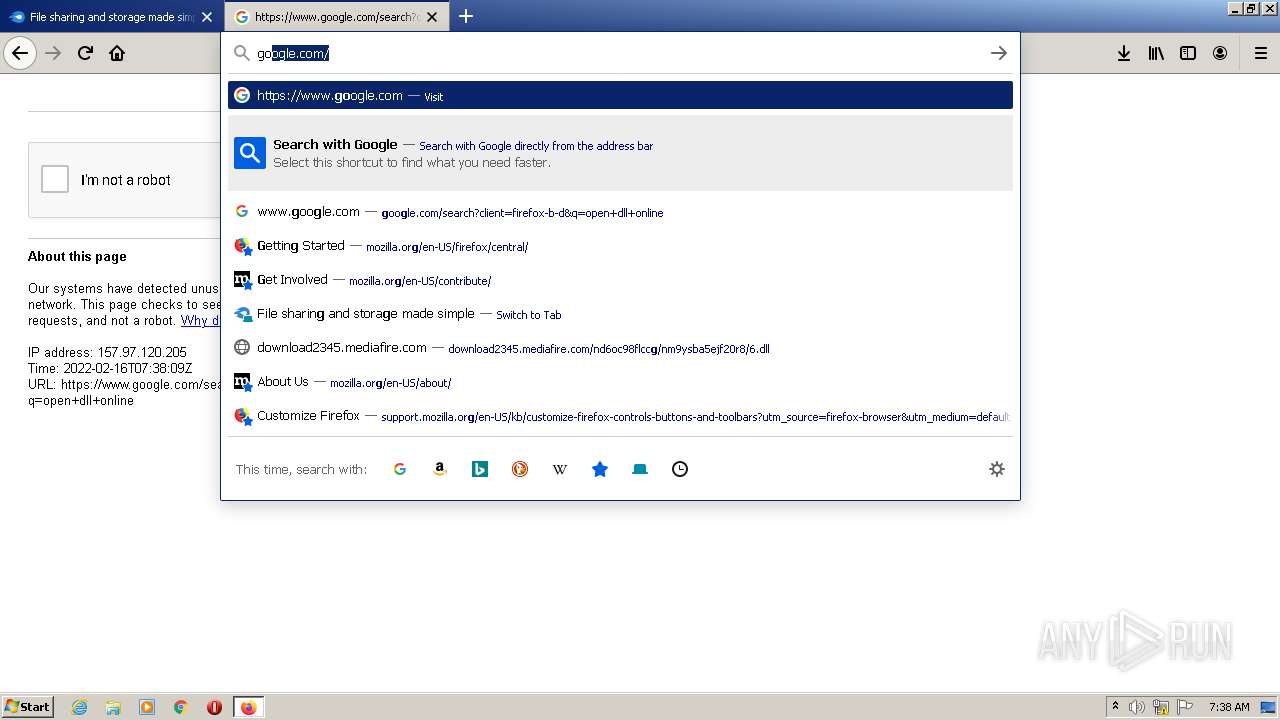Search bookmarks with the star icon

tap(600, 469)
